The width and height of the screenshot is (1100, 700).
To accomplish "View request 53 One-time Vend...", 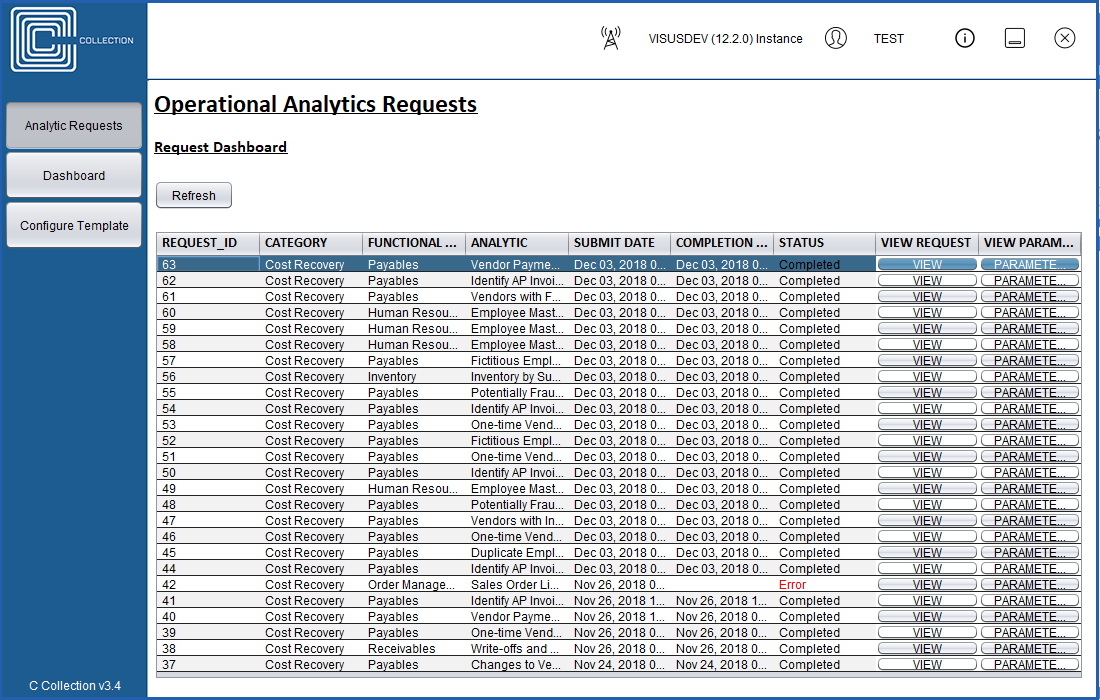I will coord(927,425).
